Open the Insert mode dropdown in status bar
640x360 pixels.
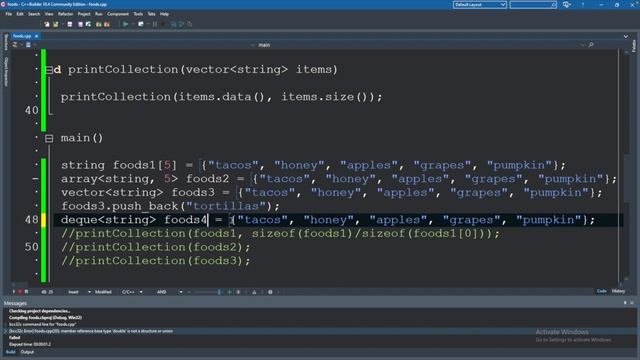[x=89, y=292]
